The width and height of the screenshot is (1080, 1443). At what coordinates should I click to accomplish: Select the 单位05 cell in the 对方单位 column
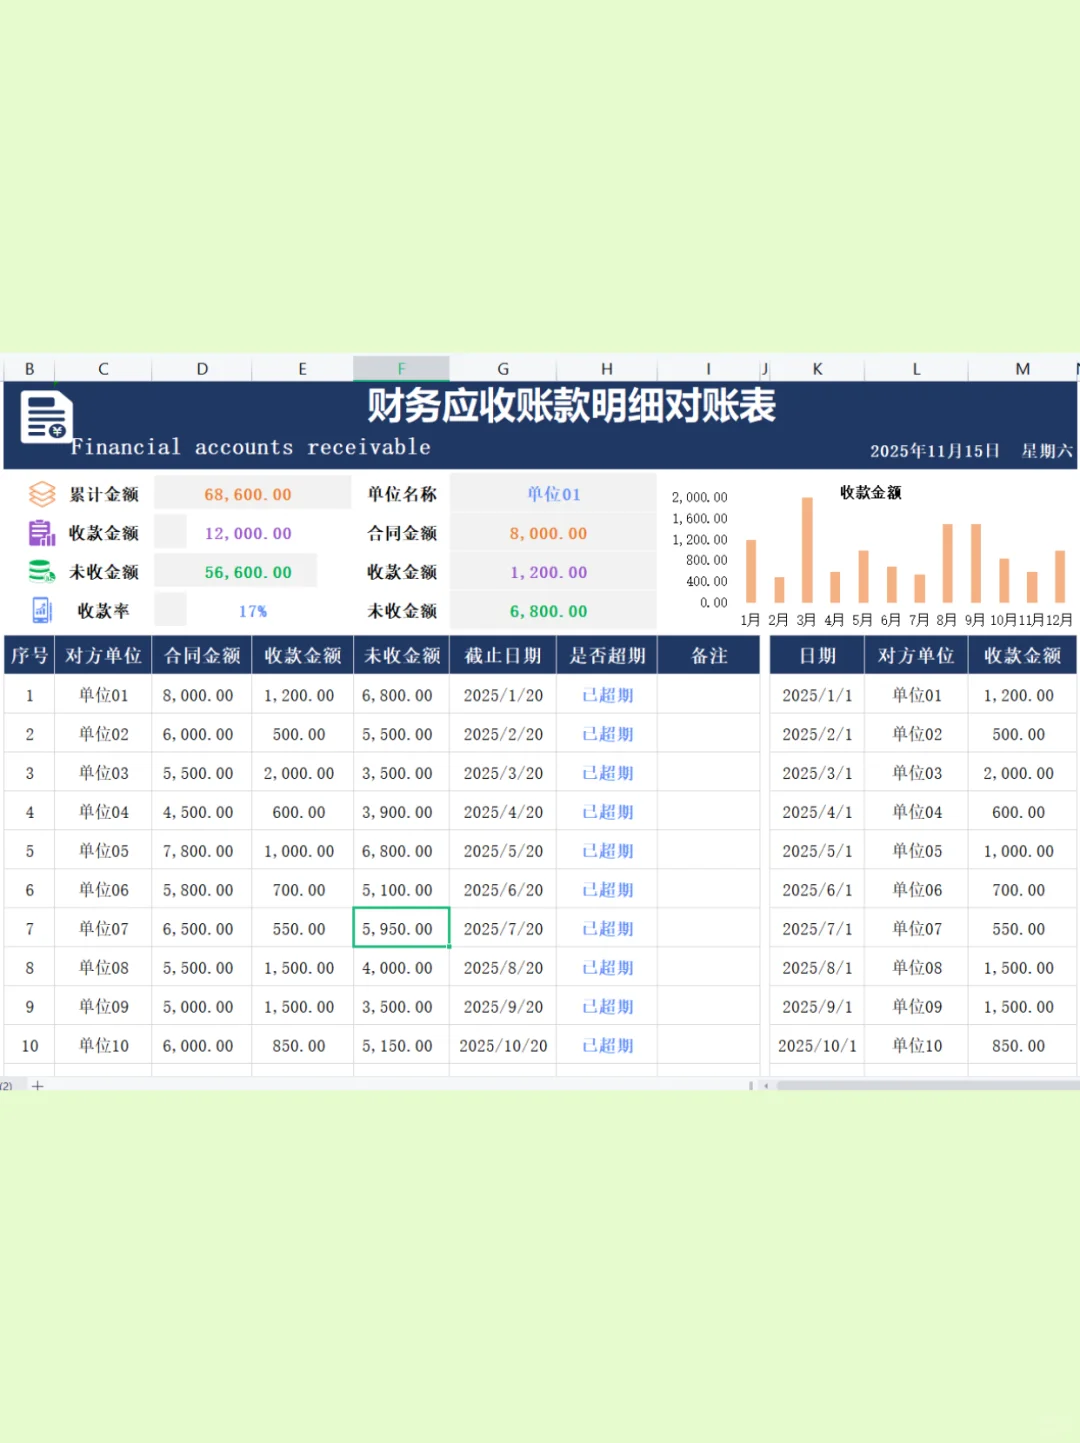click(x=102, y=851)
